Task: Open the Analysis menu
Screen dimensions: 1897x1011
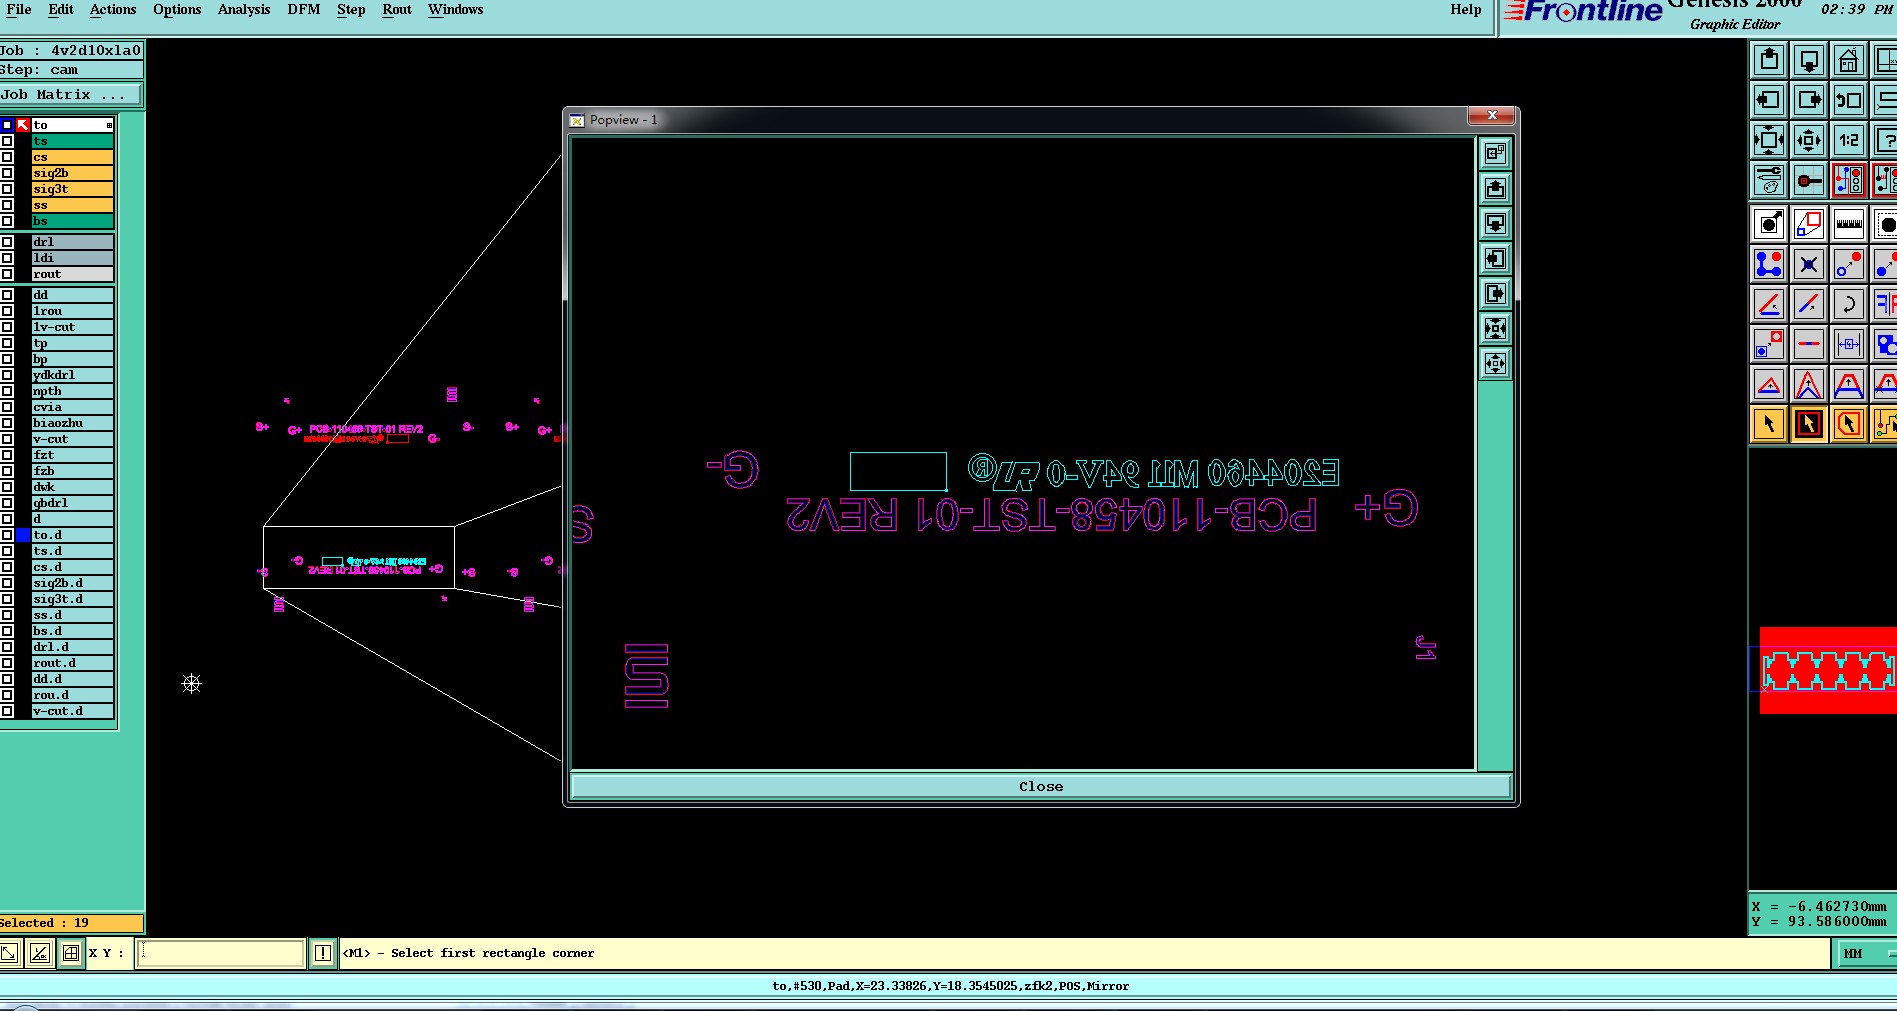Action: click(244, 10)
